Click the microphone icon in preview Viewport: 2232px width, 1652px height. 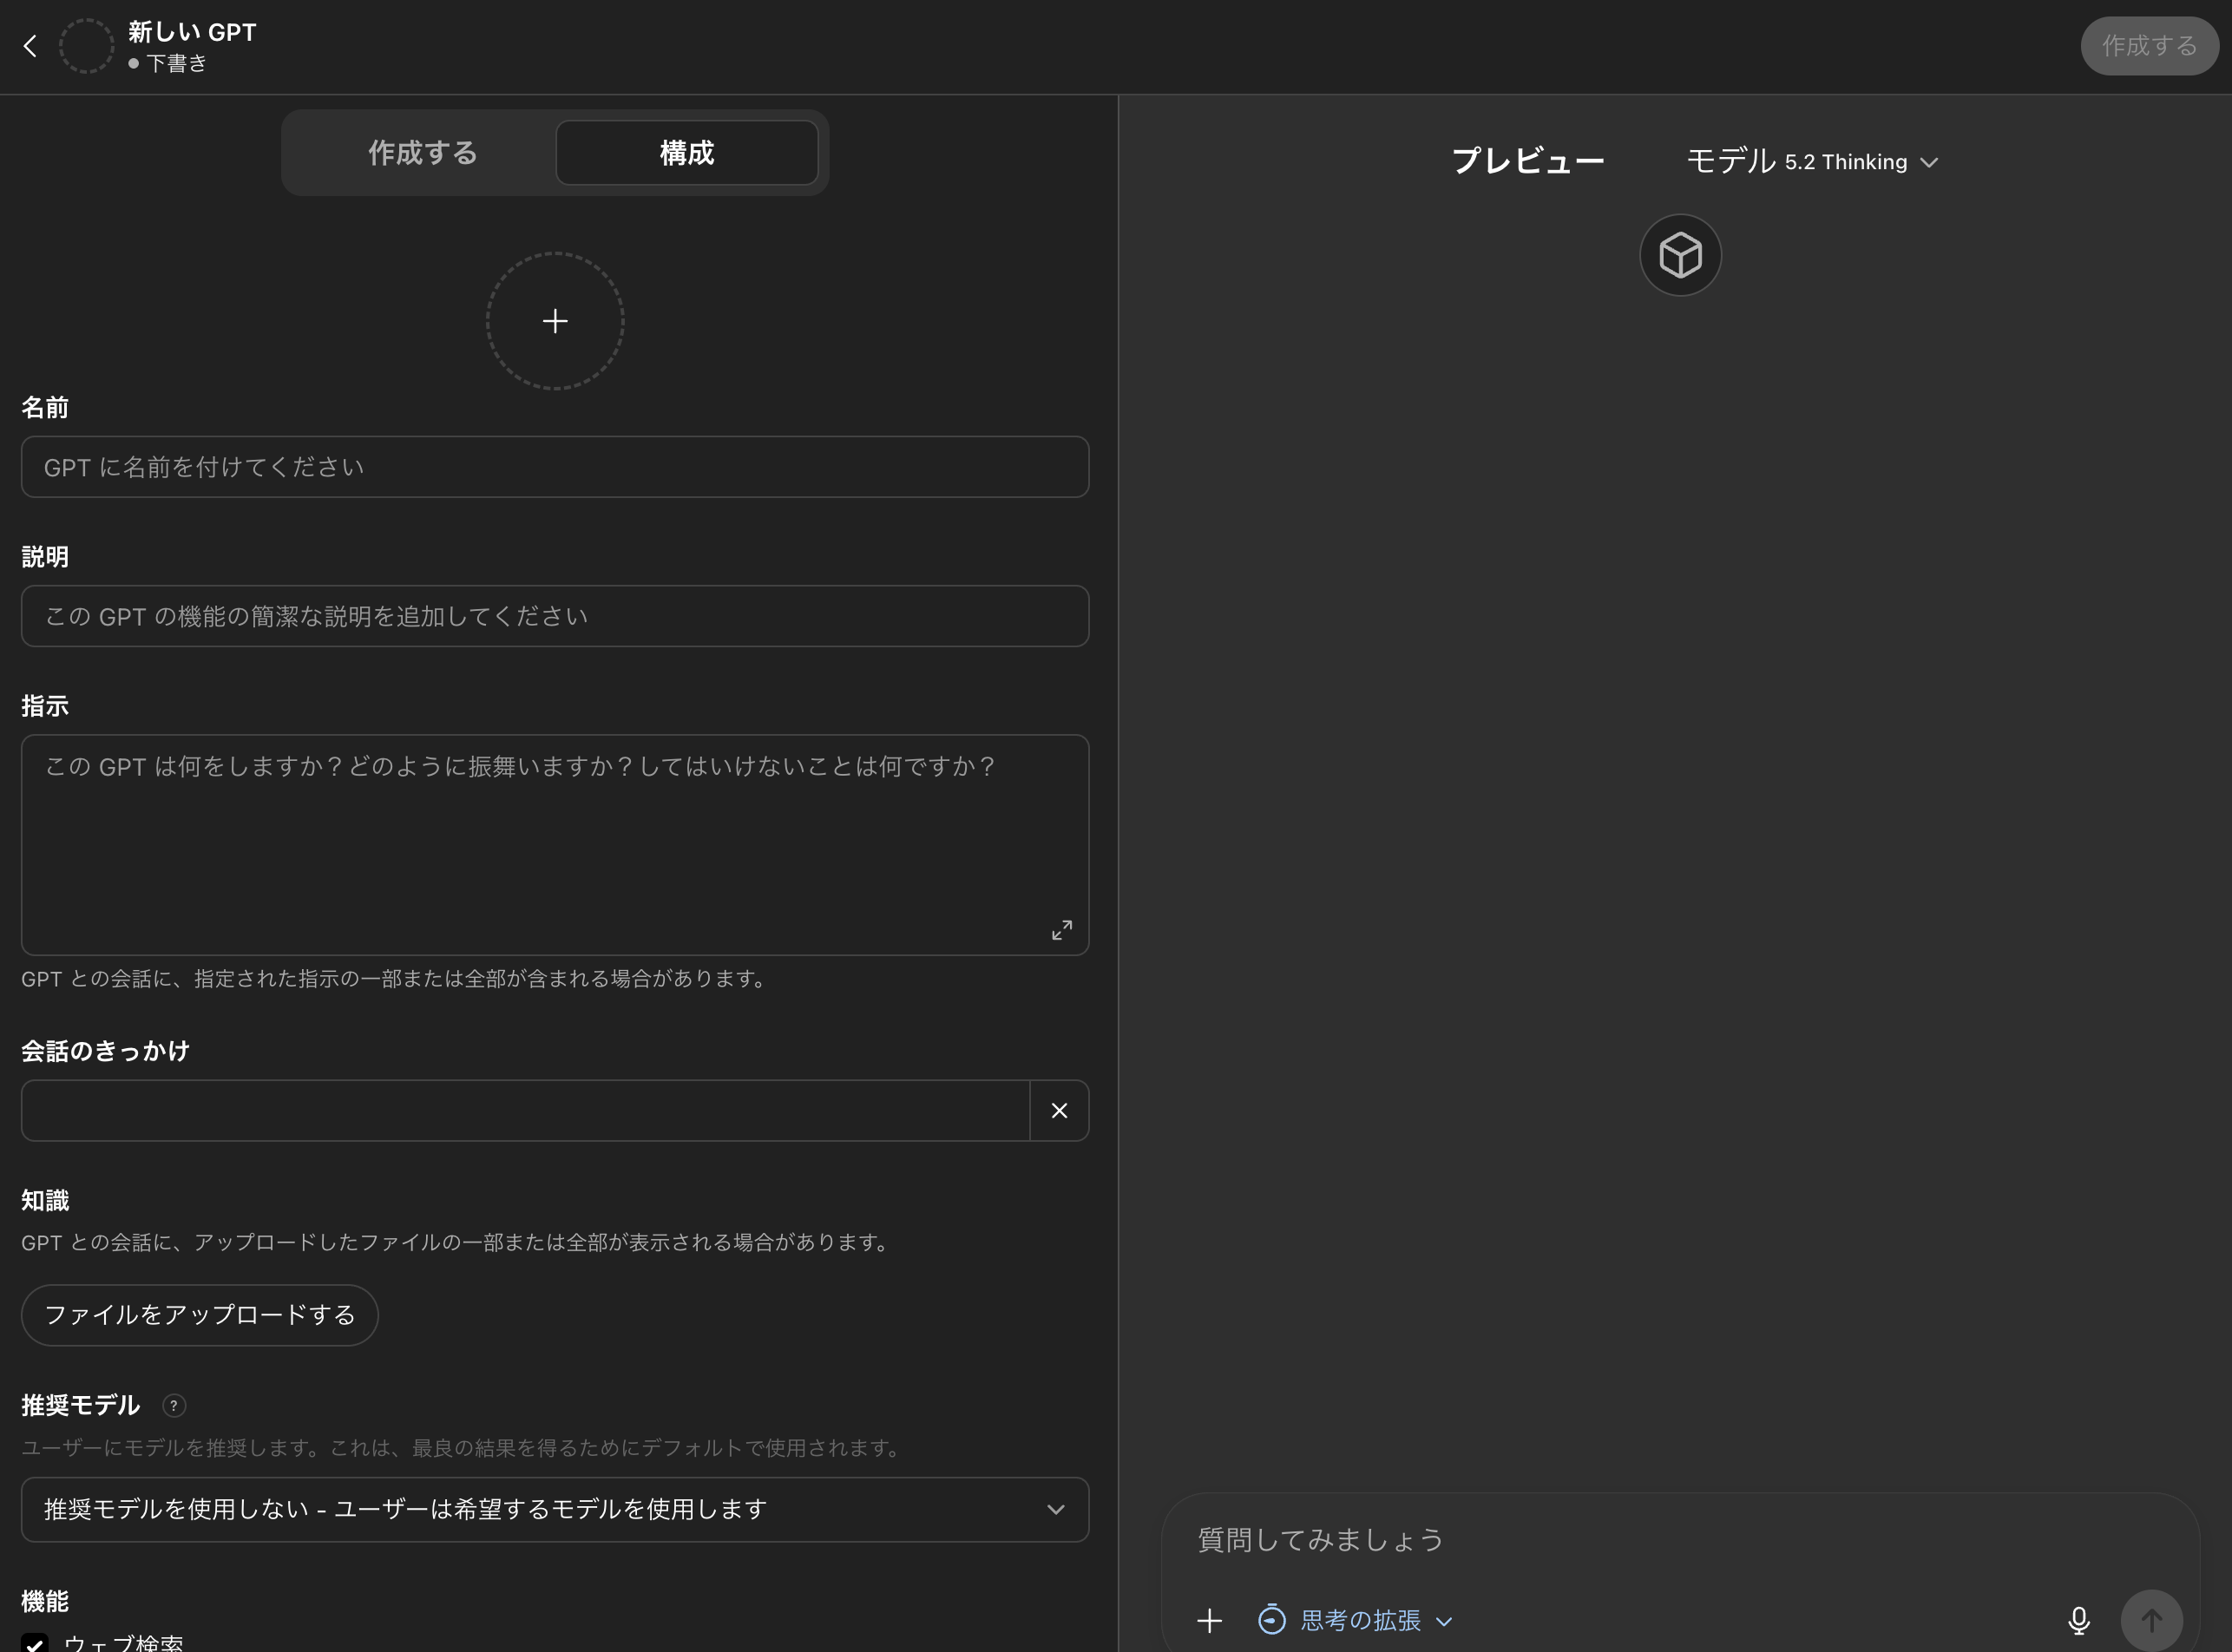coord(2078,1620)
